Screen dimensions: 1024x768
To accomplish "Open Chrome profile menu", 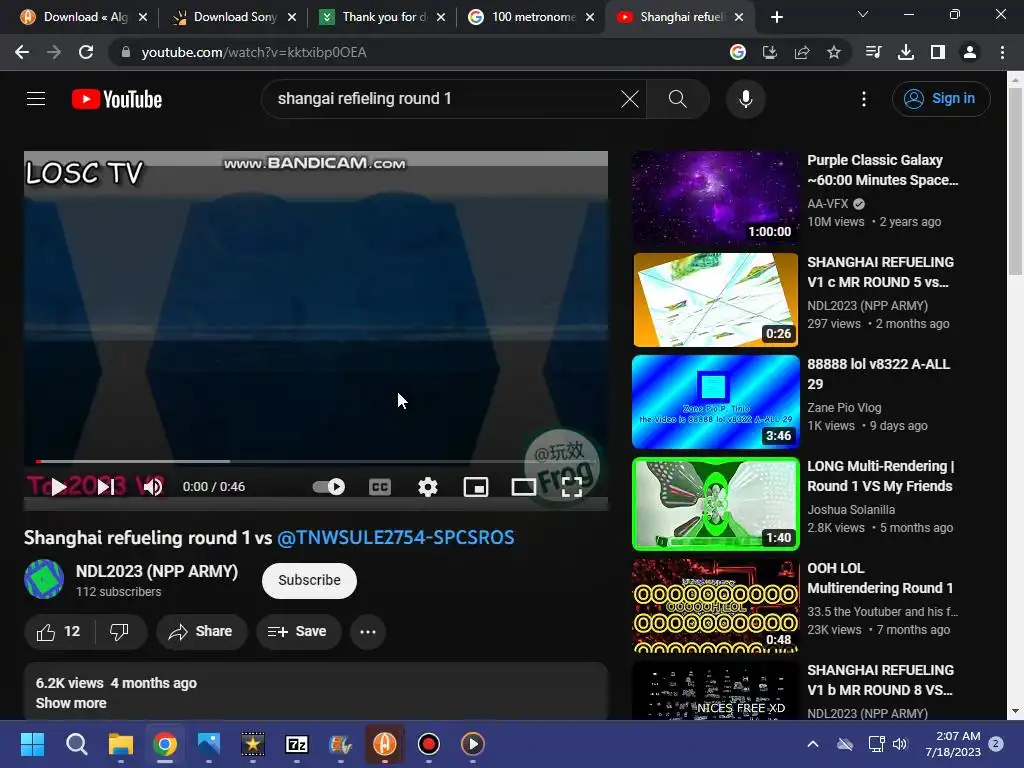I will point(970,52).
